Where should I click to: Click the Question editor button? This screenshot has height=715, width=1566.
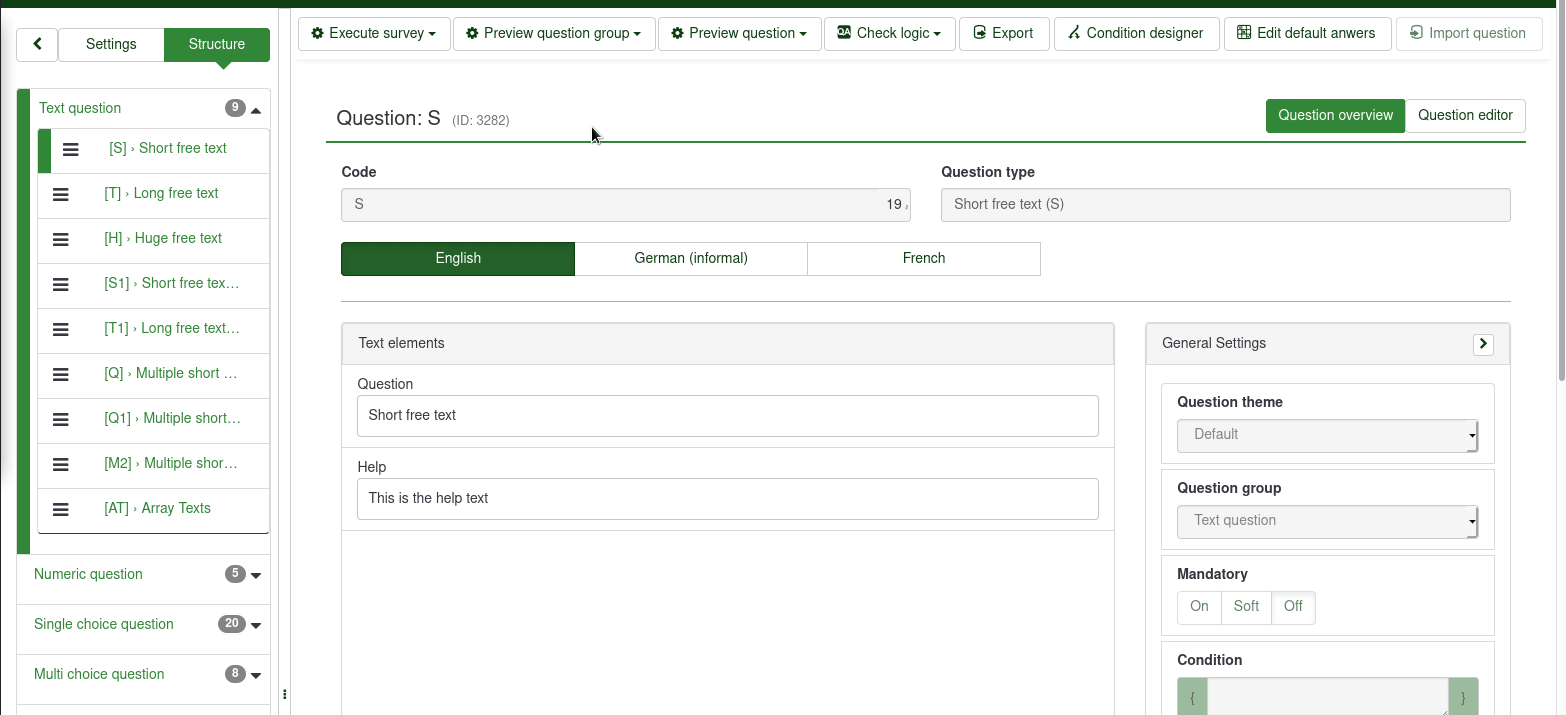1465,115
